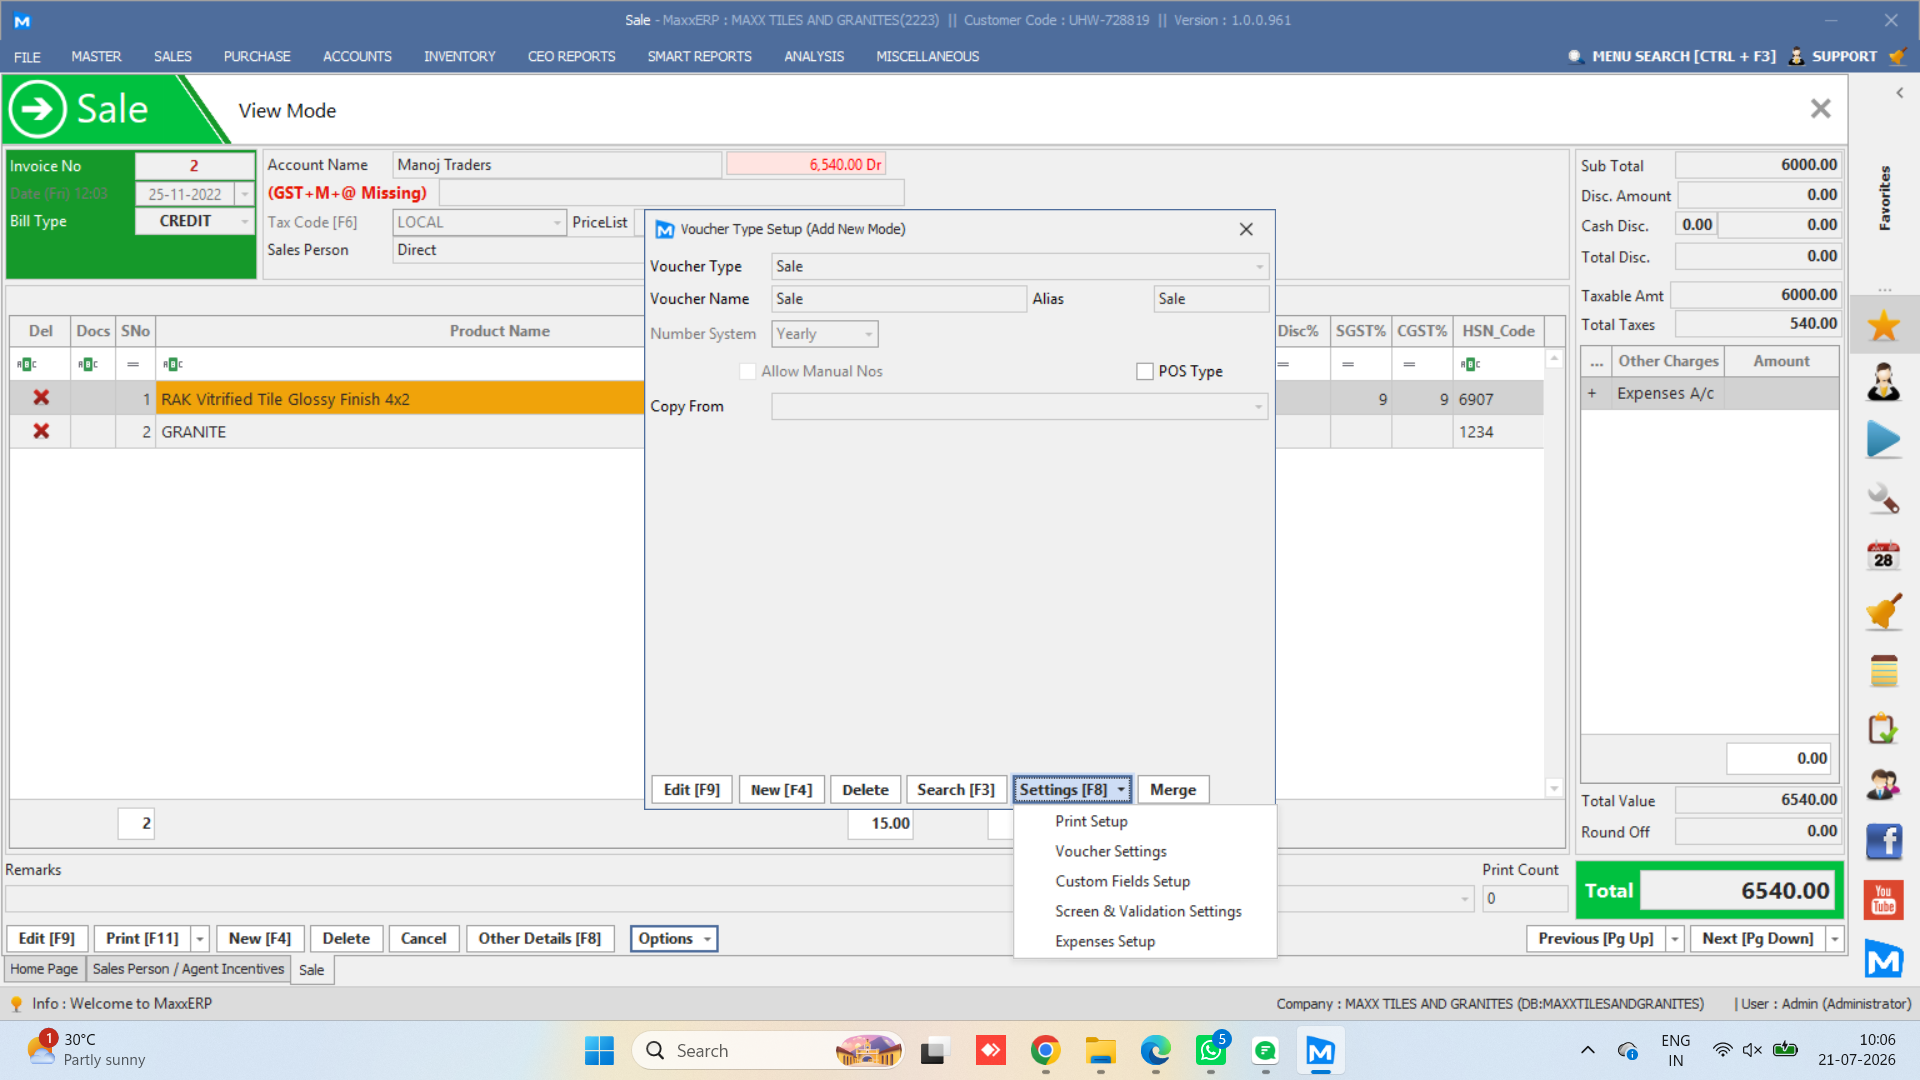This screenshot has height=1080, width=1920.
Task: Click the Product Name filter icon
Action: click(173, 364)
